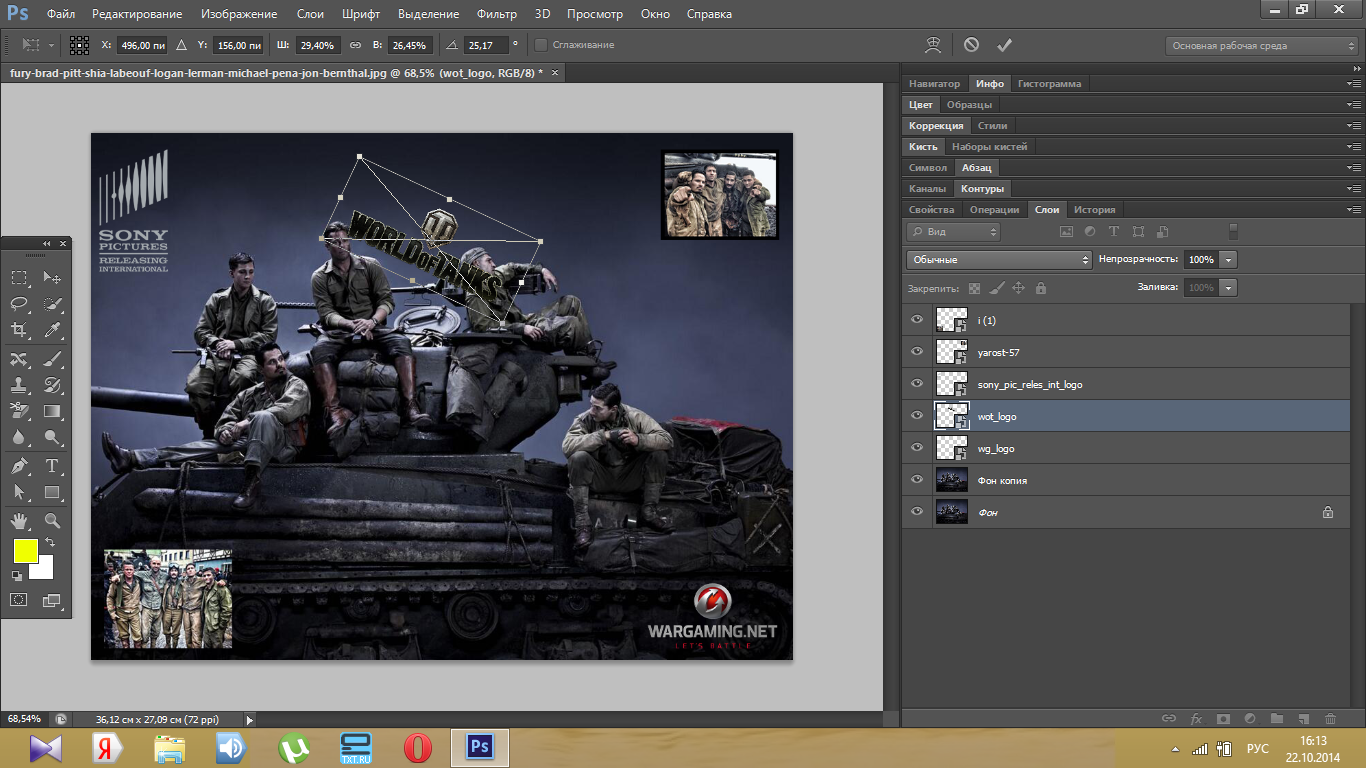This screenshot has height=768, width=1366.
Task: Open the status bar info arrow
Action: [249, 719]
